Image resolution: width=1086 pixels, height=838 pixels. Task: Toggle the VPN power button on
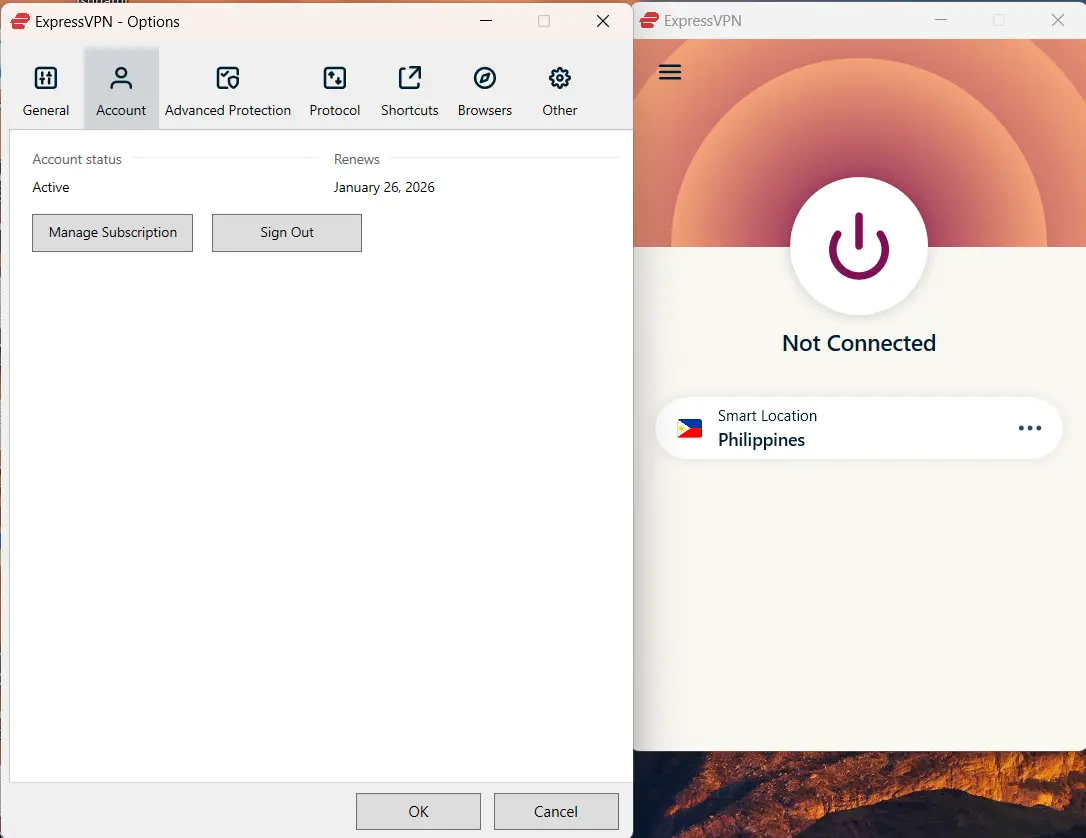tap(859, 246)
